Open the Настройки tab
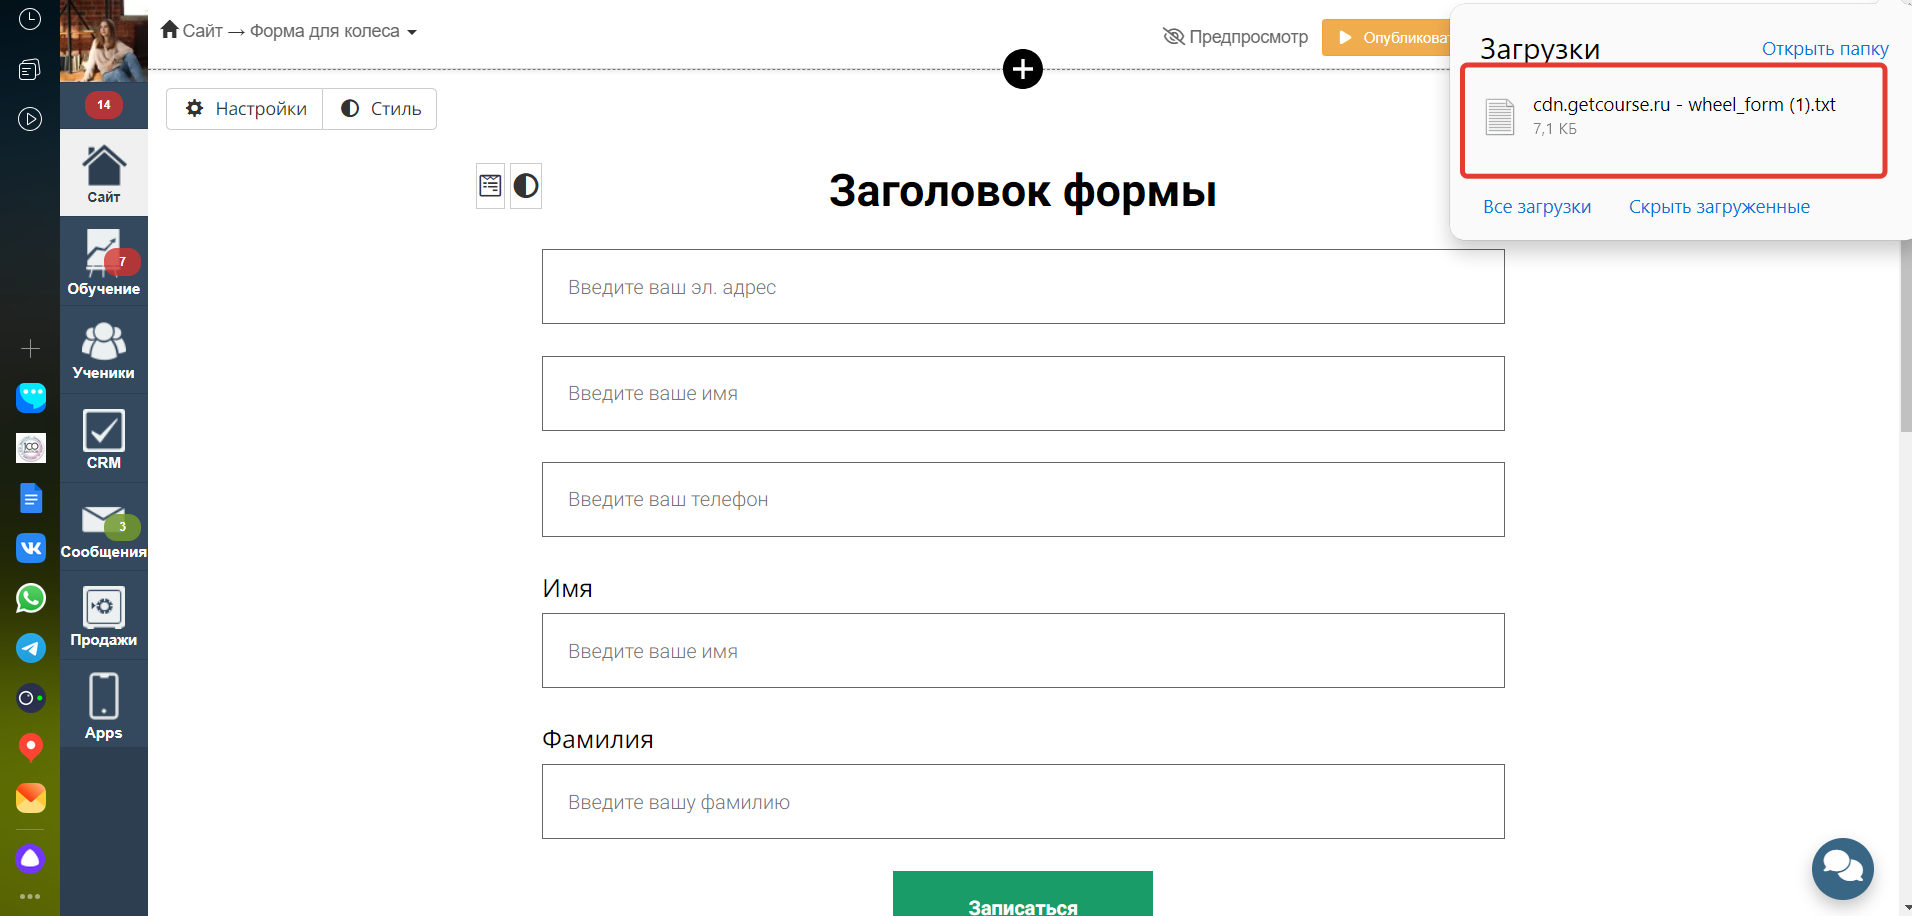Image resolution: width=1912 pixels, height=916 pixels. 245,109
